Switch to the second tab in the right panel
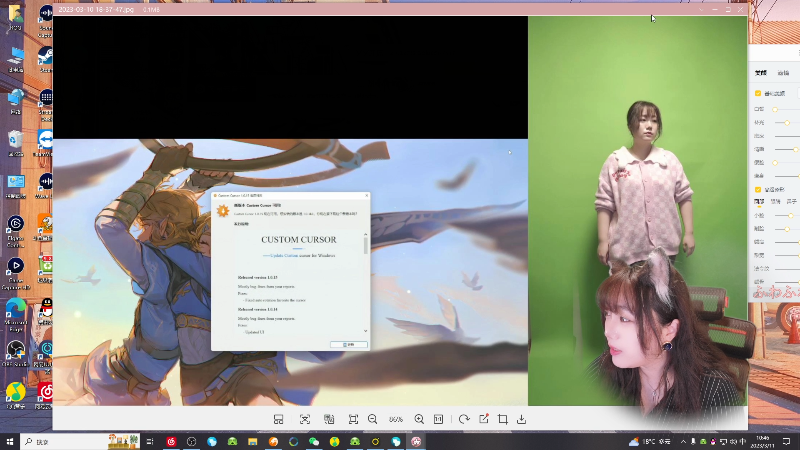This screenshot has height=450, width=800. pyautogui.click(x=783, y=73)
